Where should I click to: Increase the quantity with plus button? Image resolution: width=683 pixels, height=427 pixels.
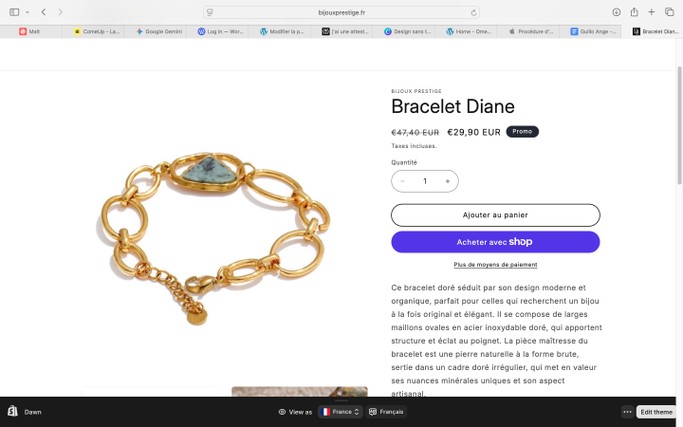[x=447, y=181]
